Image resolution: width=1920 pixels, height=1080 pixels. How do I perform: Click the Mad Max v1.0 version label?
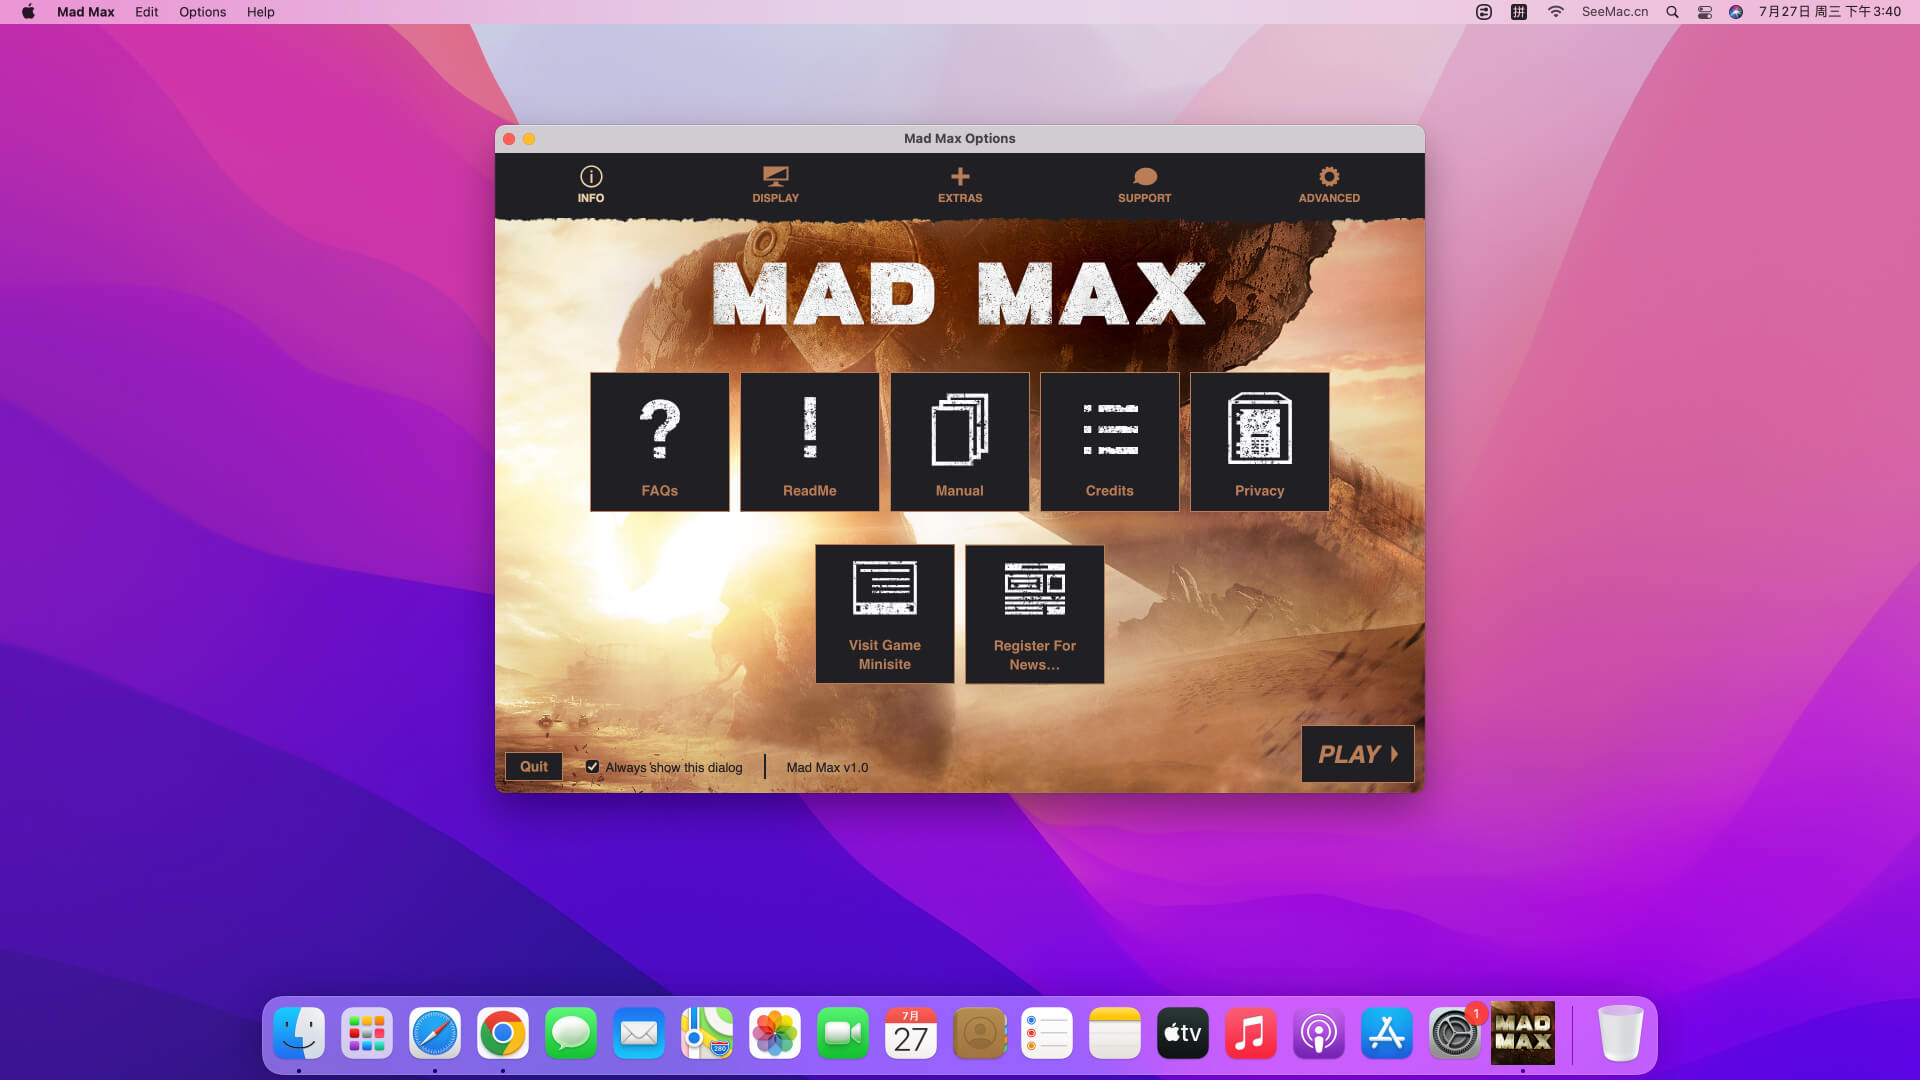827,768
